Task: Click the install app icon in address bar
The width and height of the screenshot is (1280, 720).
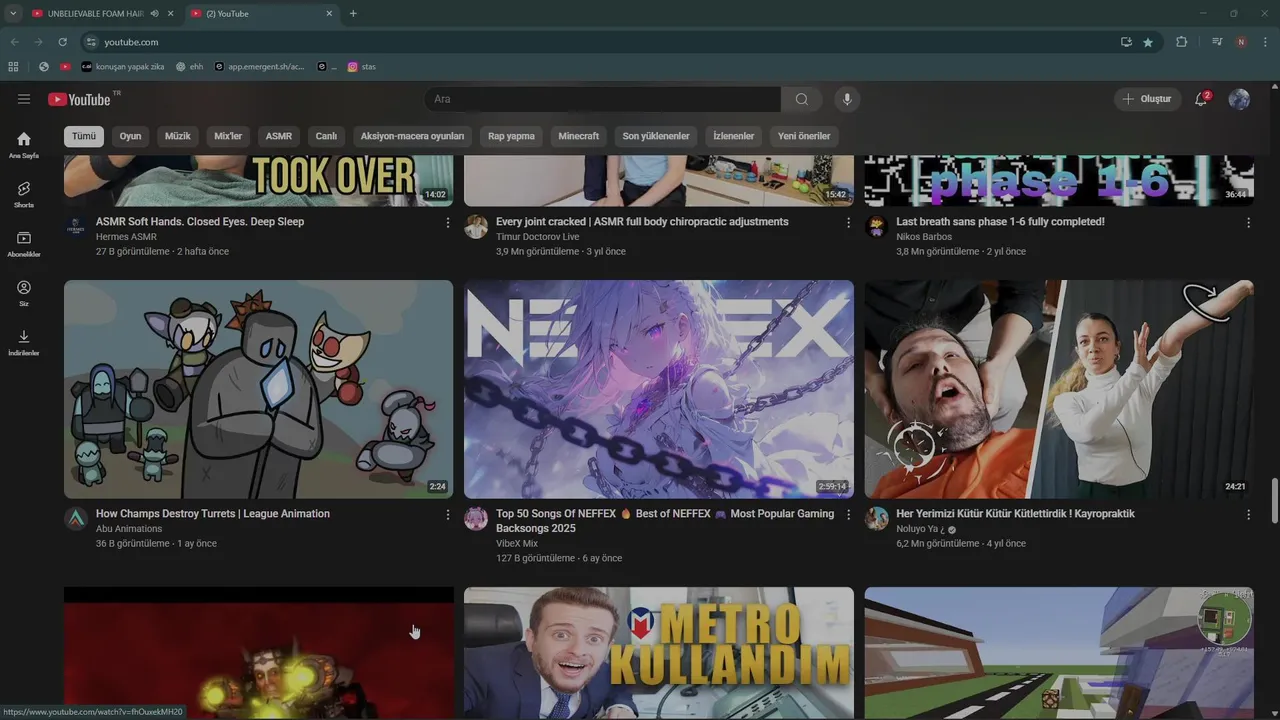Action: [x=1126, y=42]
